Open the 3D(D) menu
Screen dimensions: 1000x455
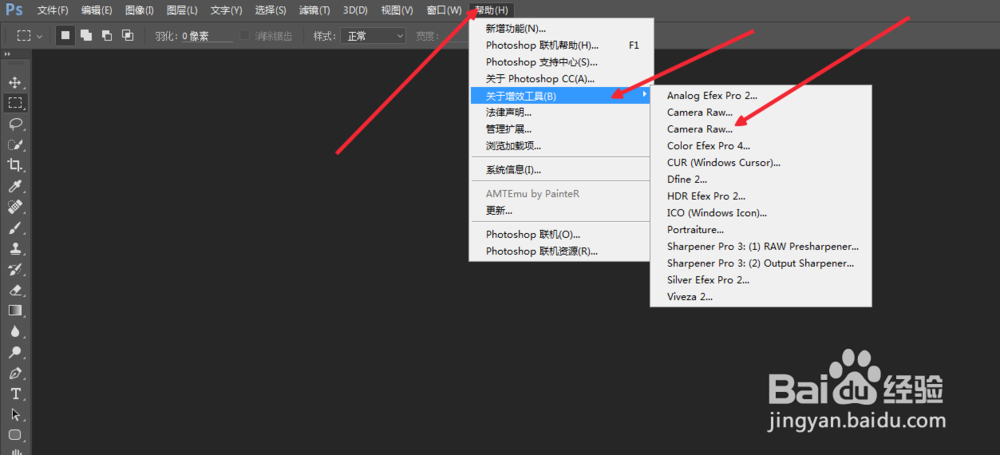355,11
